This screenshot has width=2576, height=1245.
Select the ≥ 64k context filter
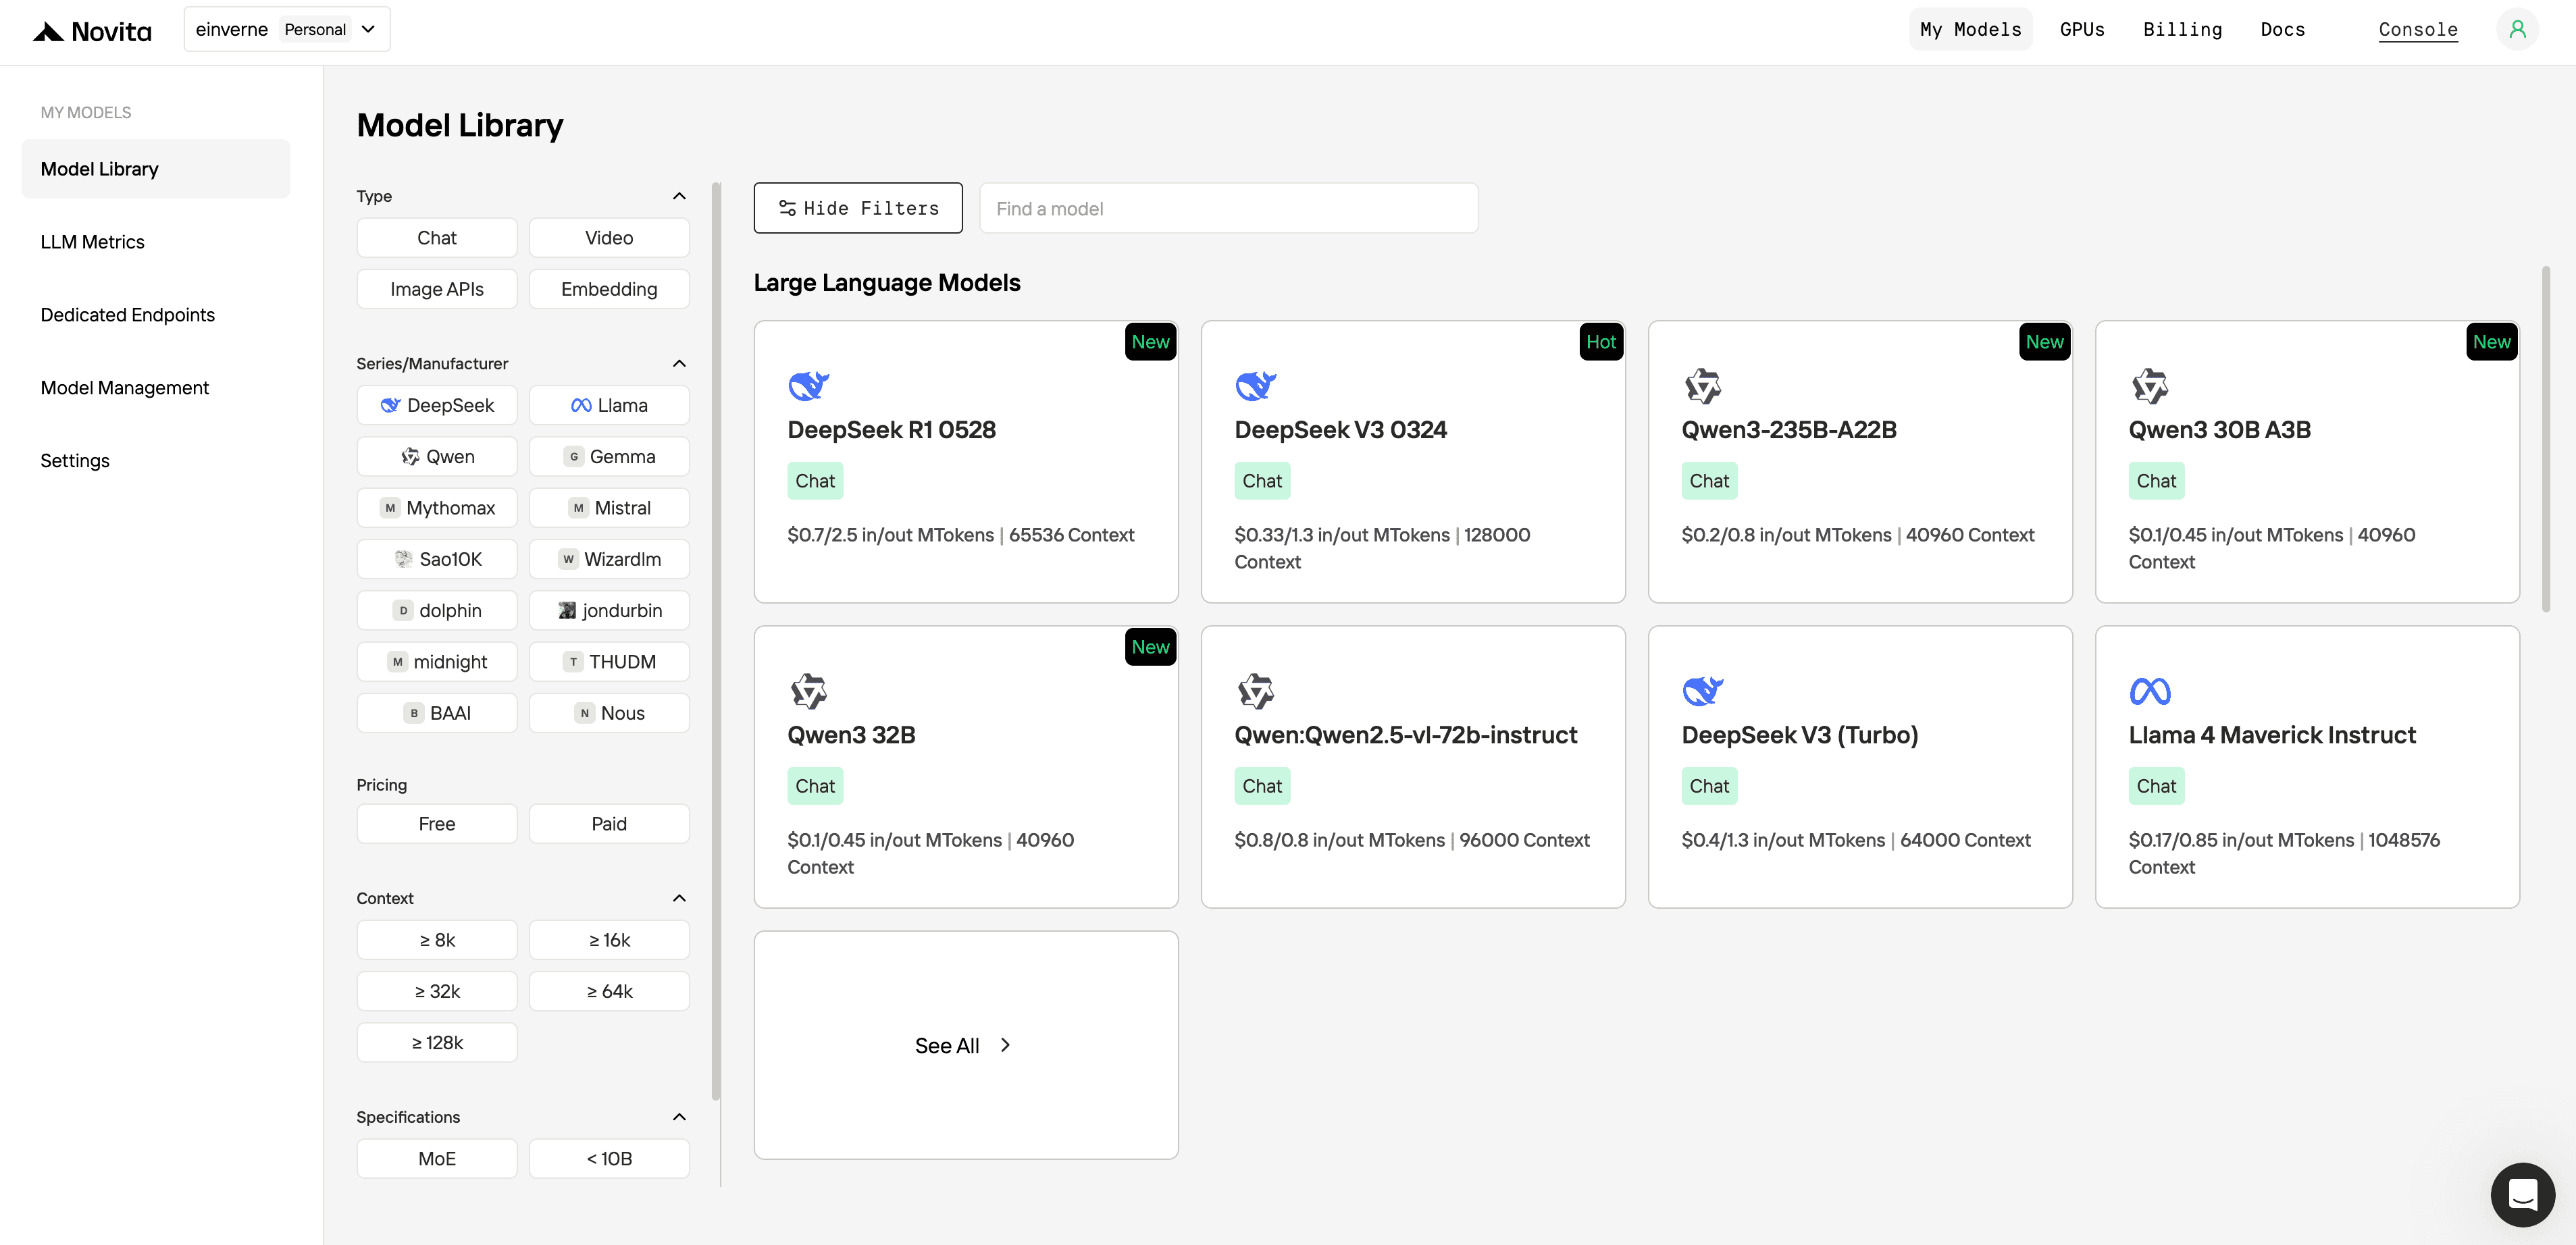pyautogui.click(x=609, y=991)
